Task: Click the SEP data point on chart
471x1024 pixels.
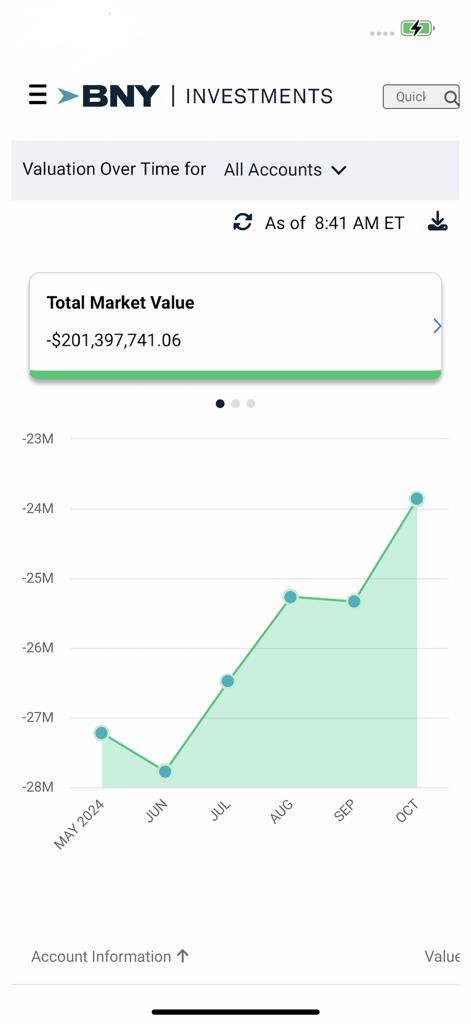Action: point(353,601)
